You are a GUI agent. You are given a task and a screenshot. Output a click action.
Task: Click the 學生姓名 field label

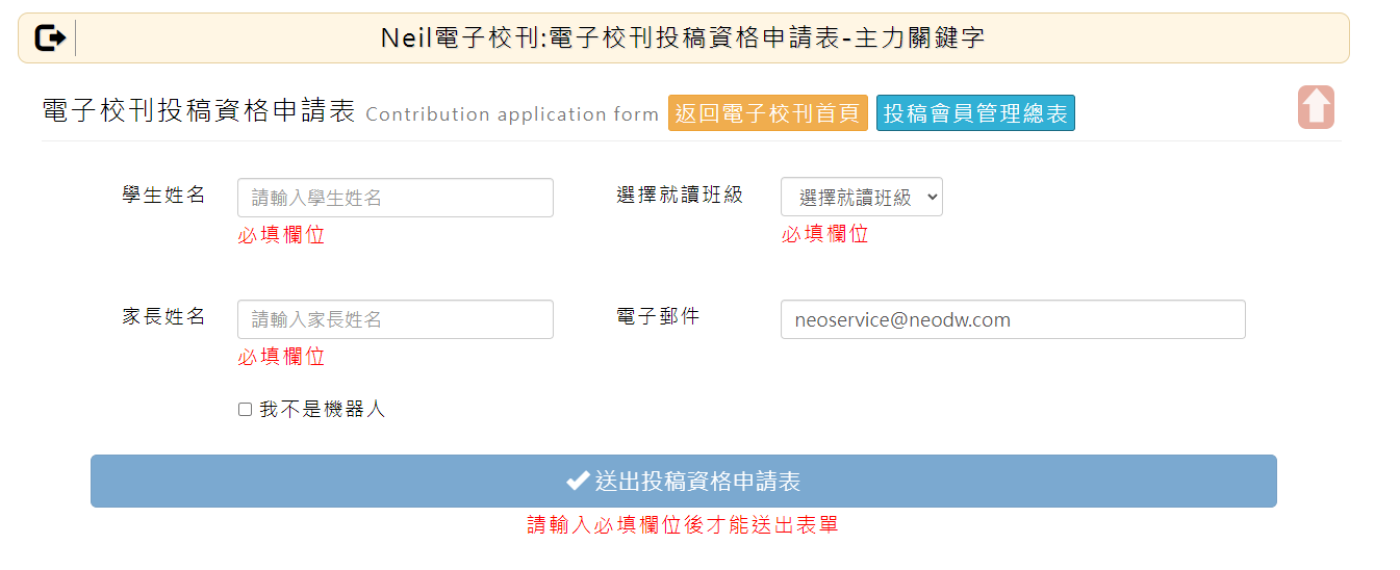(x=164, y=195)
